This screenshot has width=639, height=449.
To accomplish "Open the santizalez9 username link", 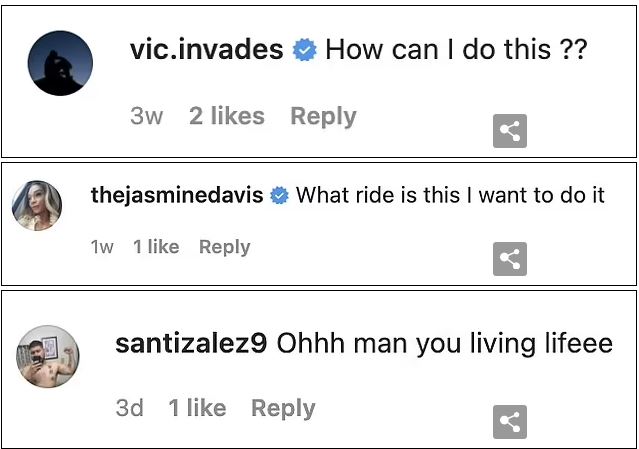I will 191,344.
